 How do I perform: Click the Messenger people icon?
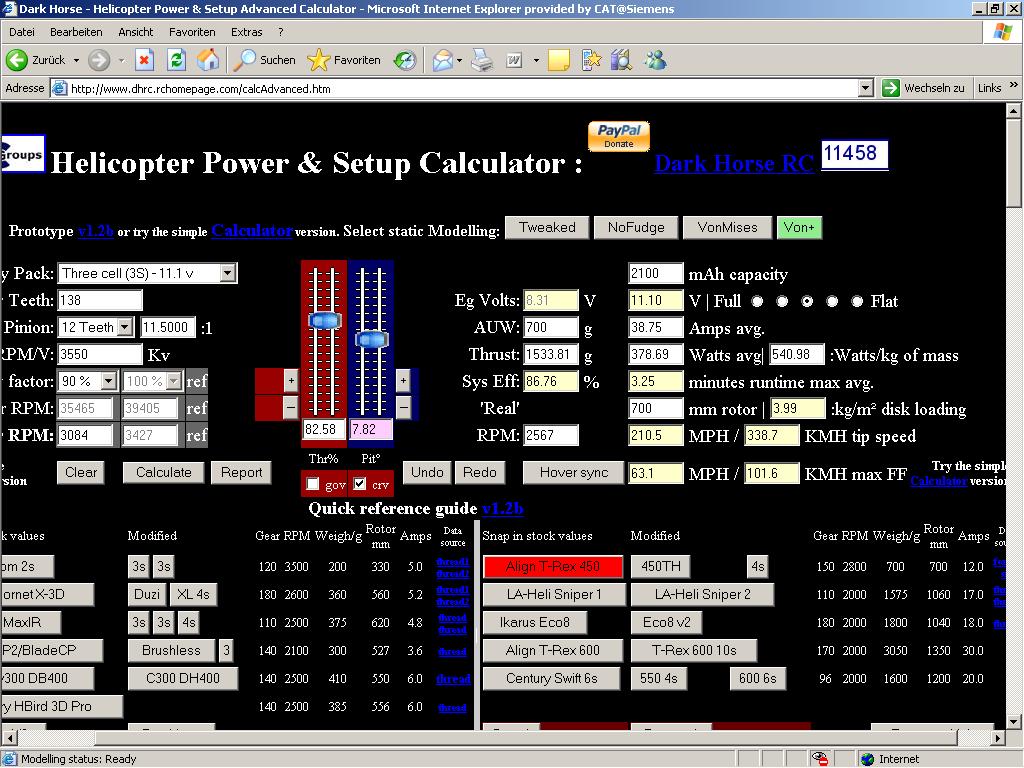click(x=654, y=60)
